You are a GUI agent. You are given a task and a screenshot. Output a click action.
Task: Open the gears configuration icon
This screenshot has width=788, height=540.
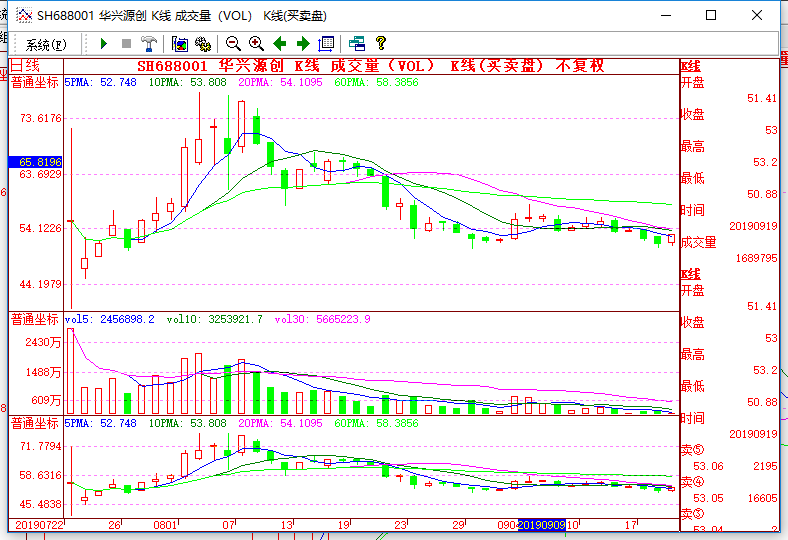pyautogui.click(x=203, y=44)
